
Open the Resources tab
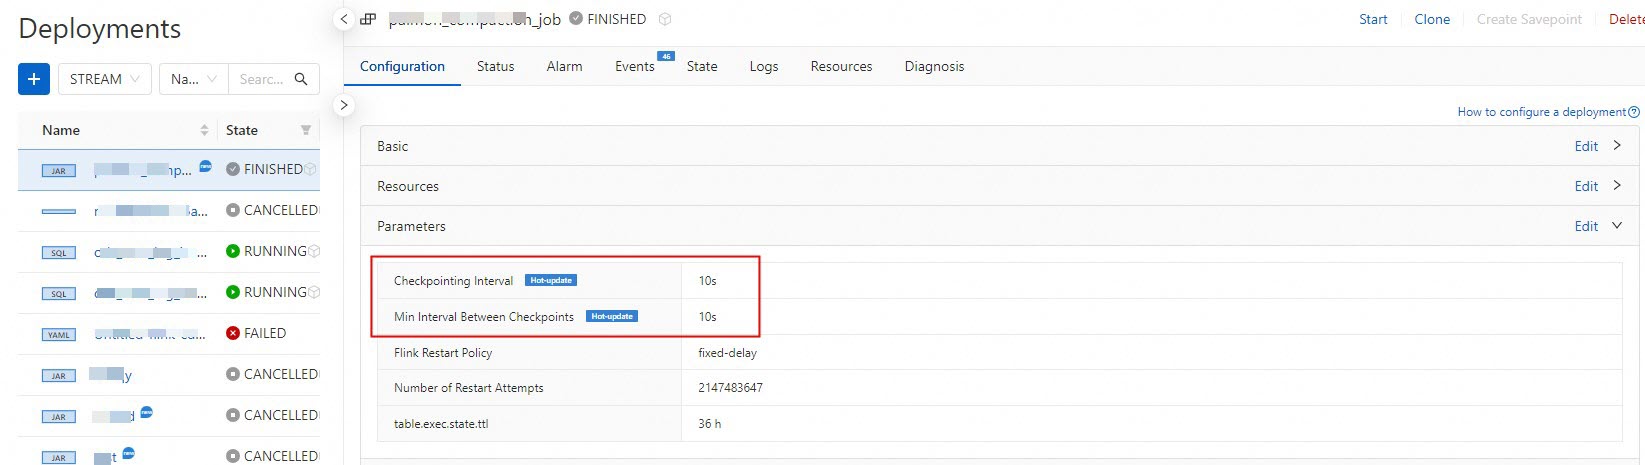coord(841,66)
